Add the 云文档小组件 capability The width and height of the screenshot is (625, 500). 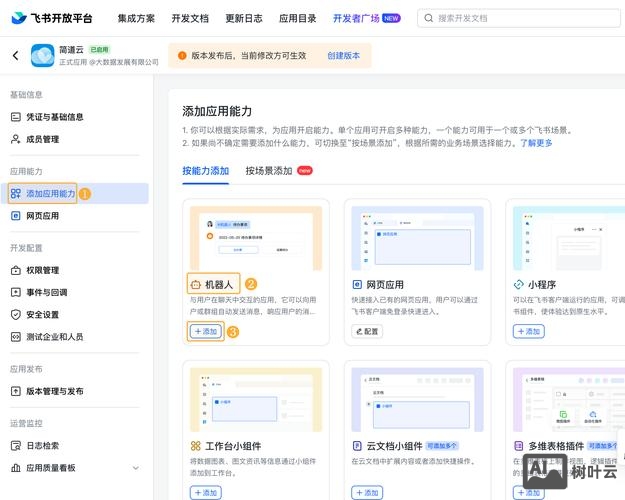367,492
